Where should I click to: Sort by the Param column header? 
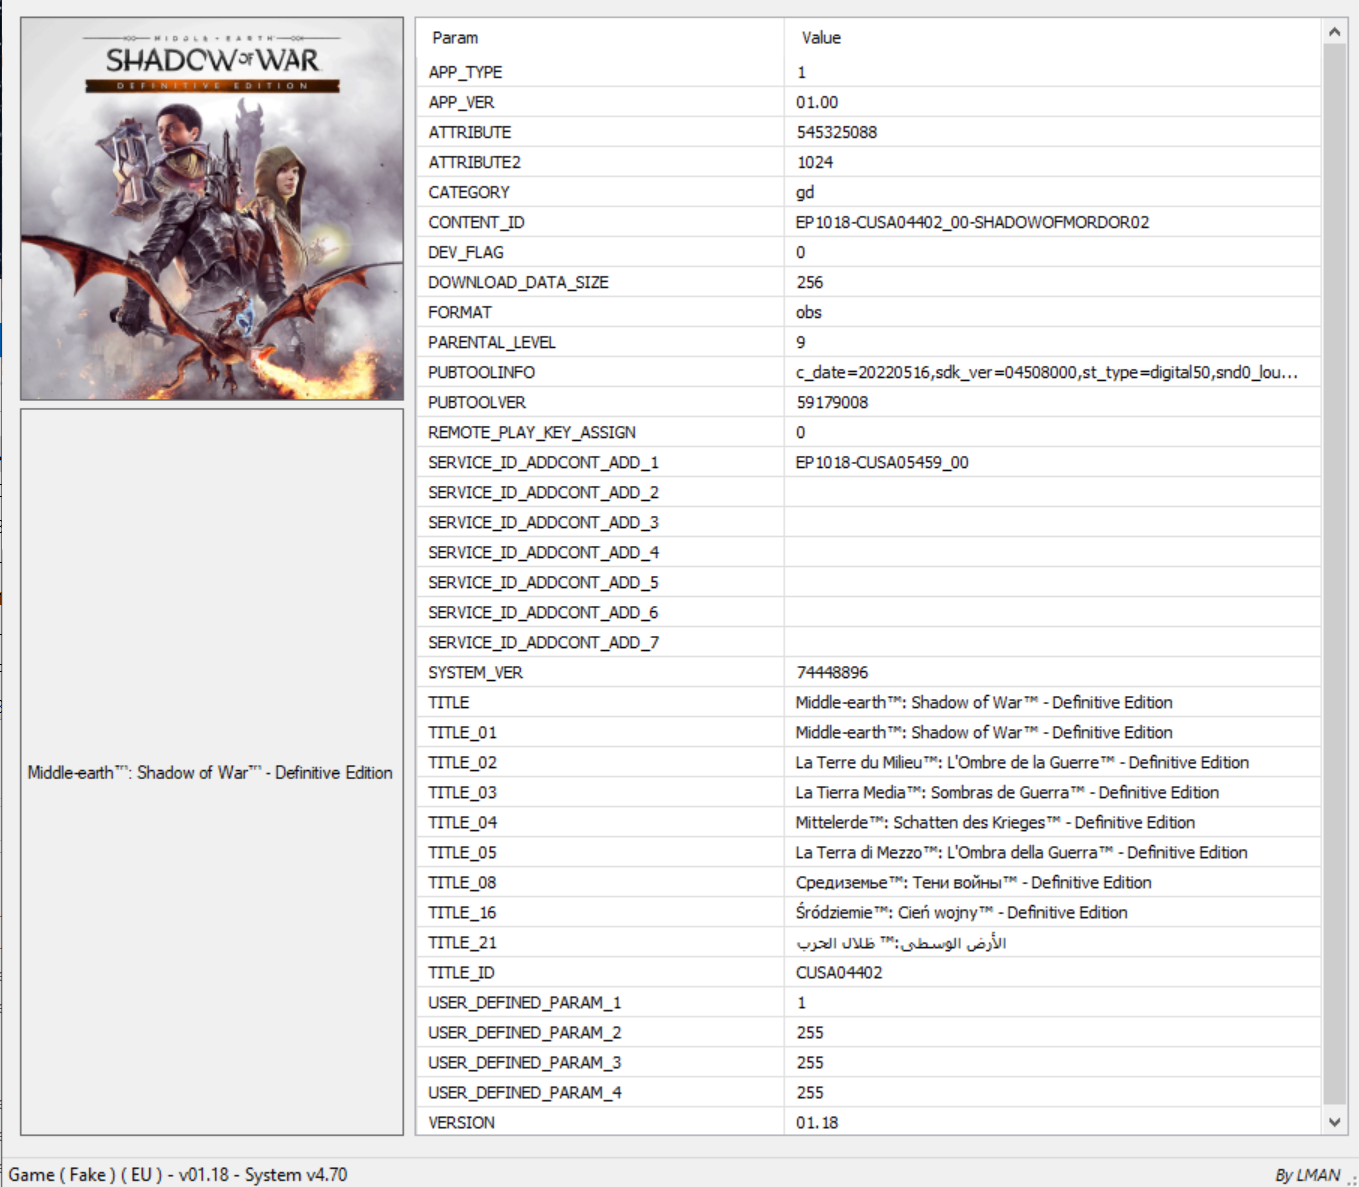[455, 38]
